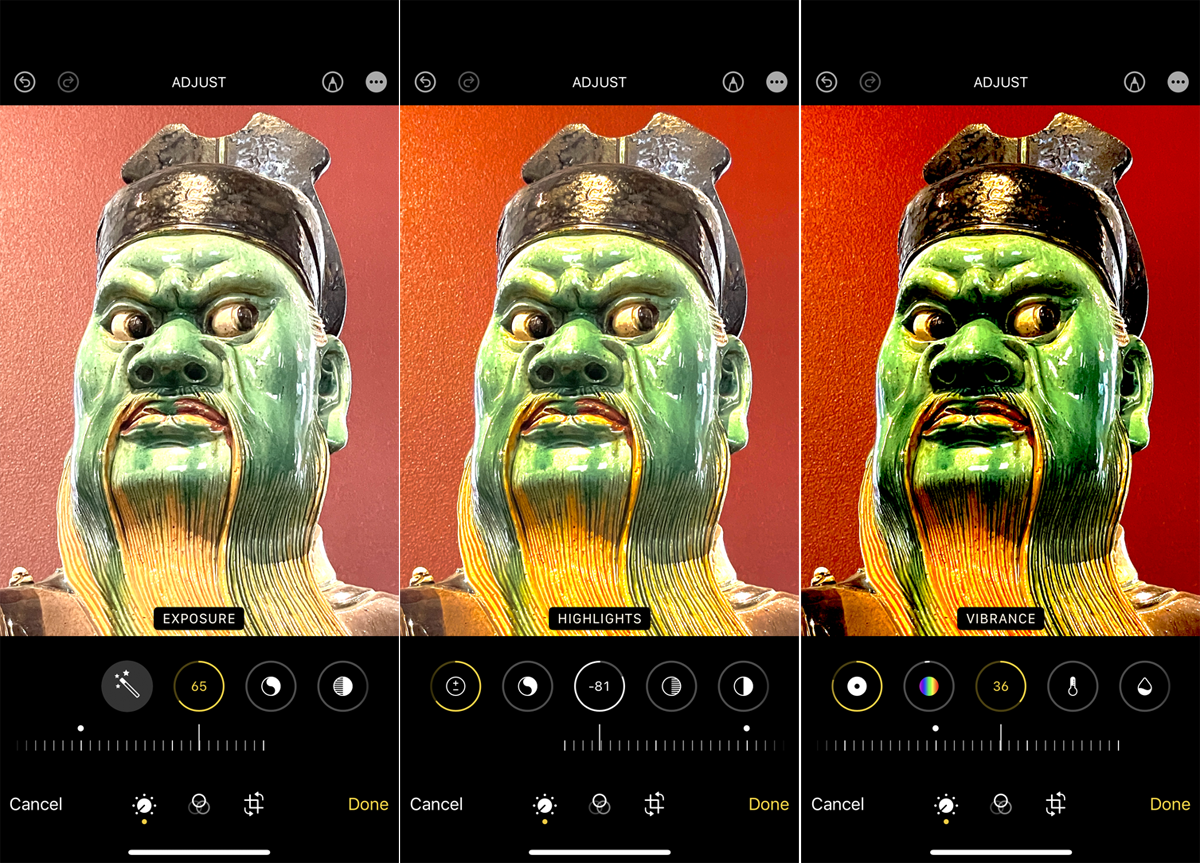The width and height of the screenshot is (1200, 863).
Task: Expand the ellipsis More options in Vibrance screen
Action: pos(1178,82)
